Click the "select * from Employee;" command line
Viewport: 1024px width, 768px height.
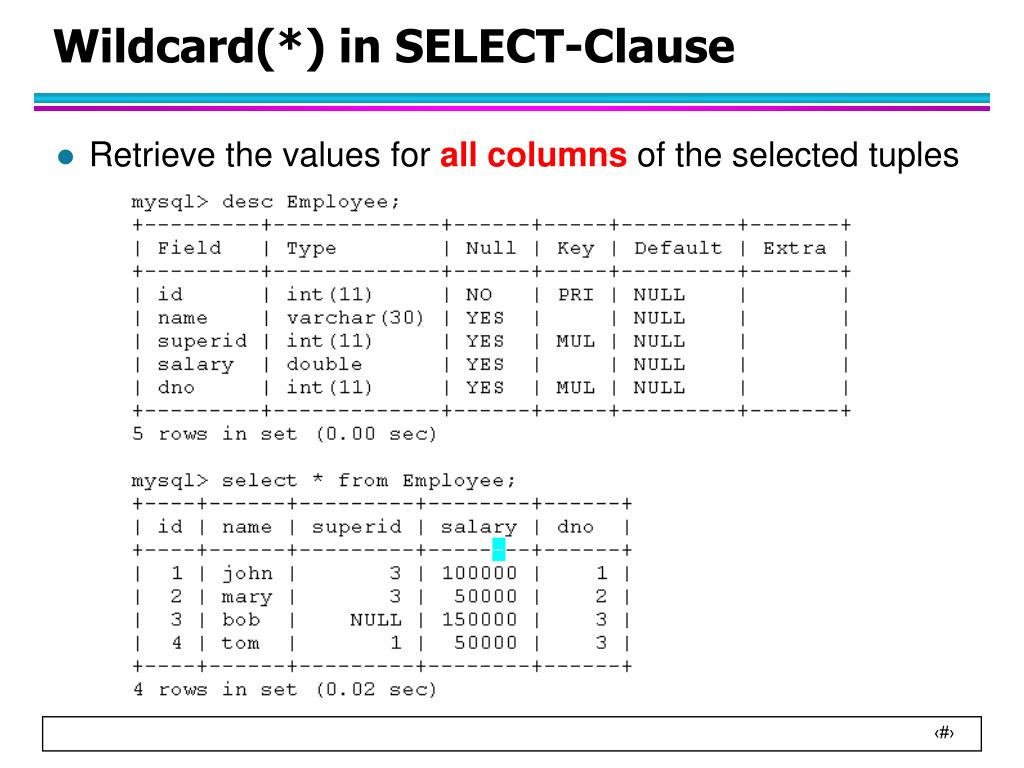click(323, 481)
